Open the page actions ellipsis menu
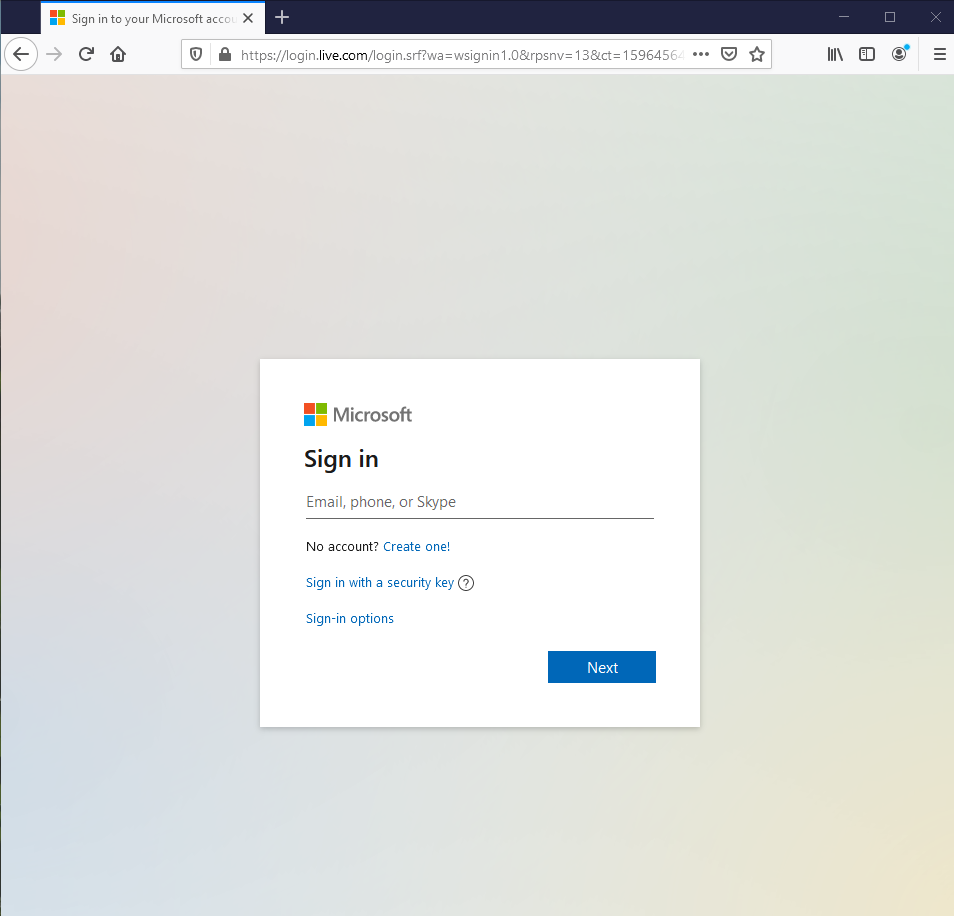 [700, 54]
